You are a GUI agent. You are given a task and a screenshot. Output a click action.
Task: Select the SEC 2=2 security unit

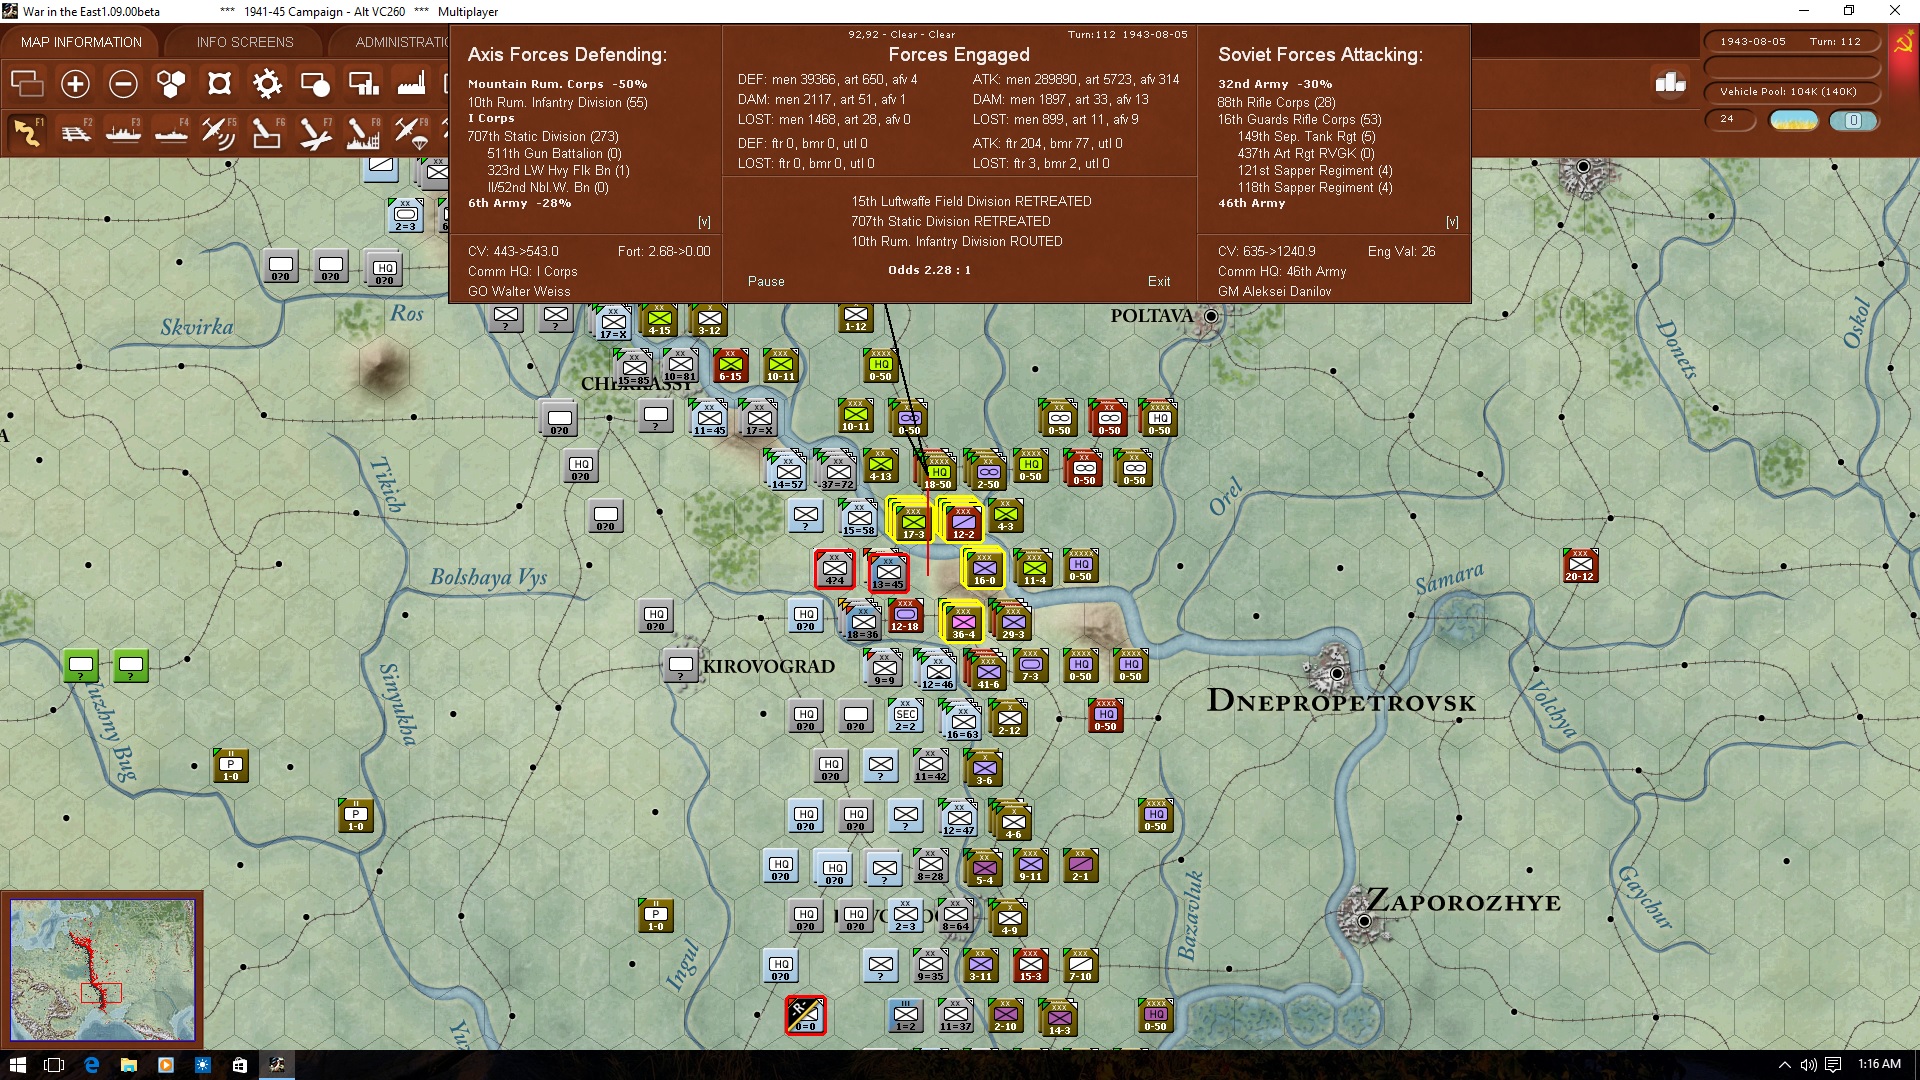click(x=905, y=715)
